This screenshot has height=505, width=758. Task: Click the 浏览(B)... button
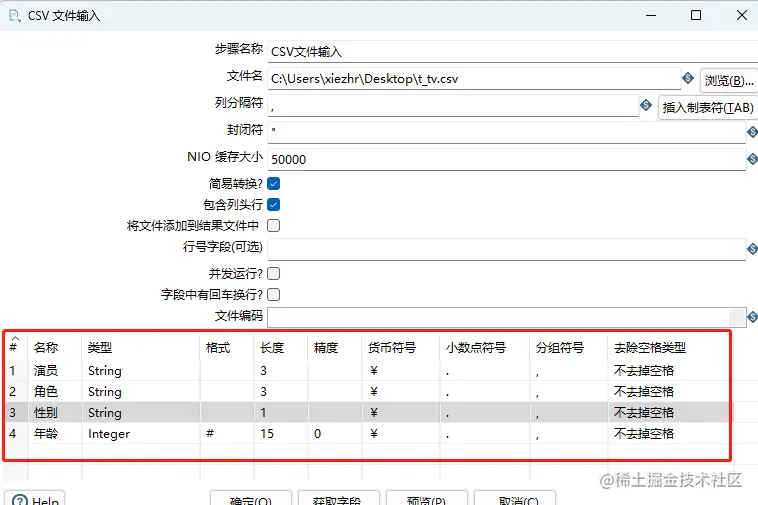(x=729, y=80)
